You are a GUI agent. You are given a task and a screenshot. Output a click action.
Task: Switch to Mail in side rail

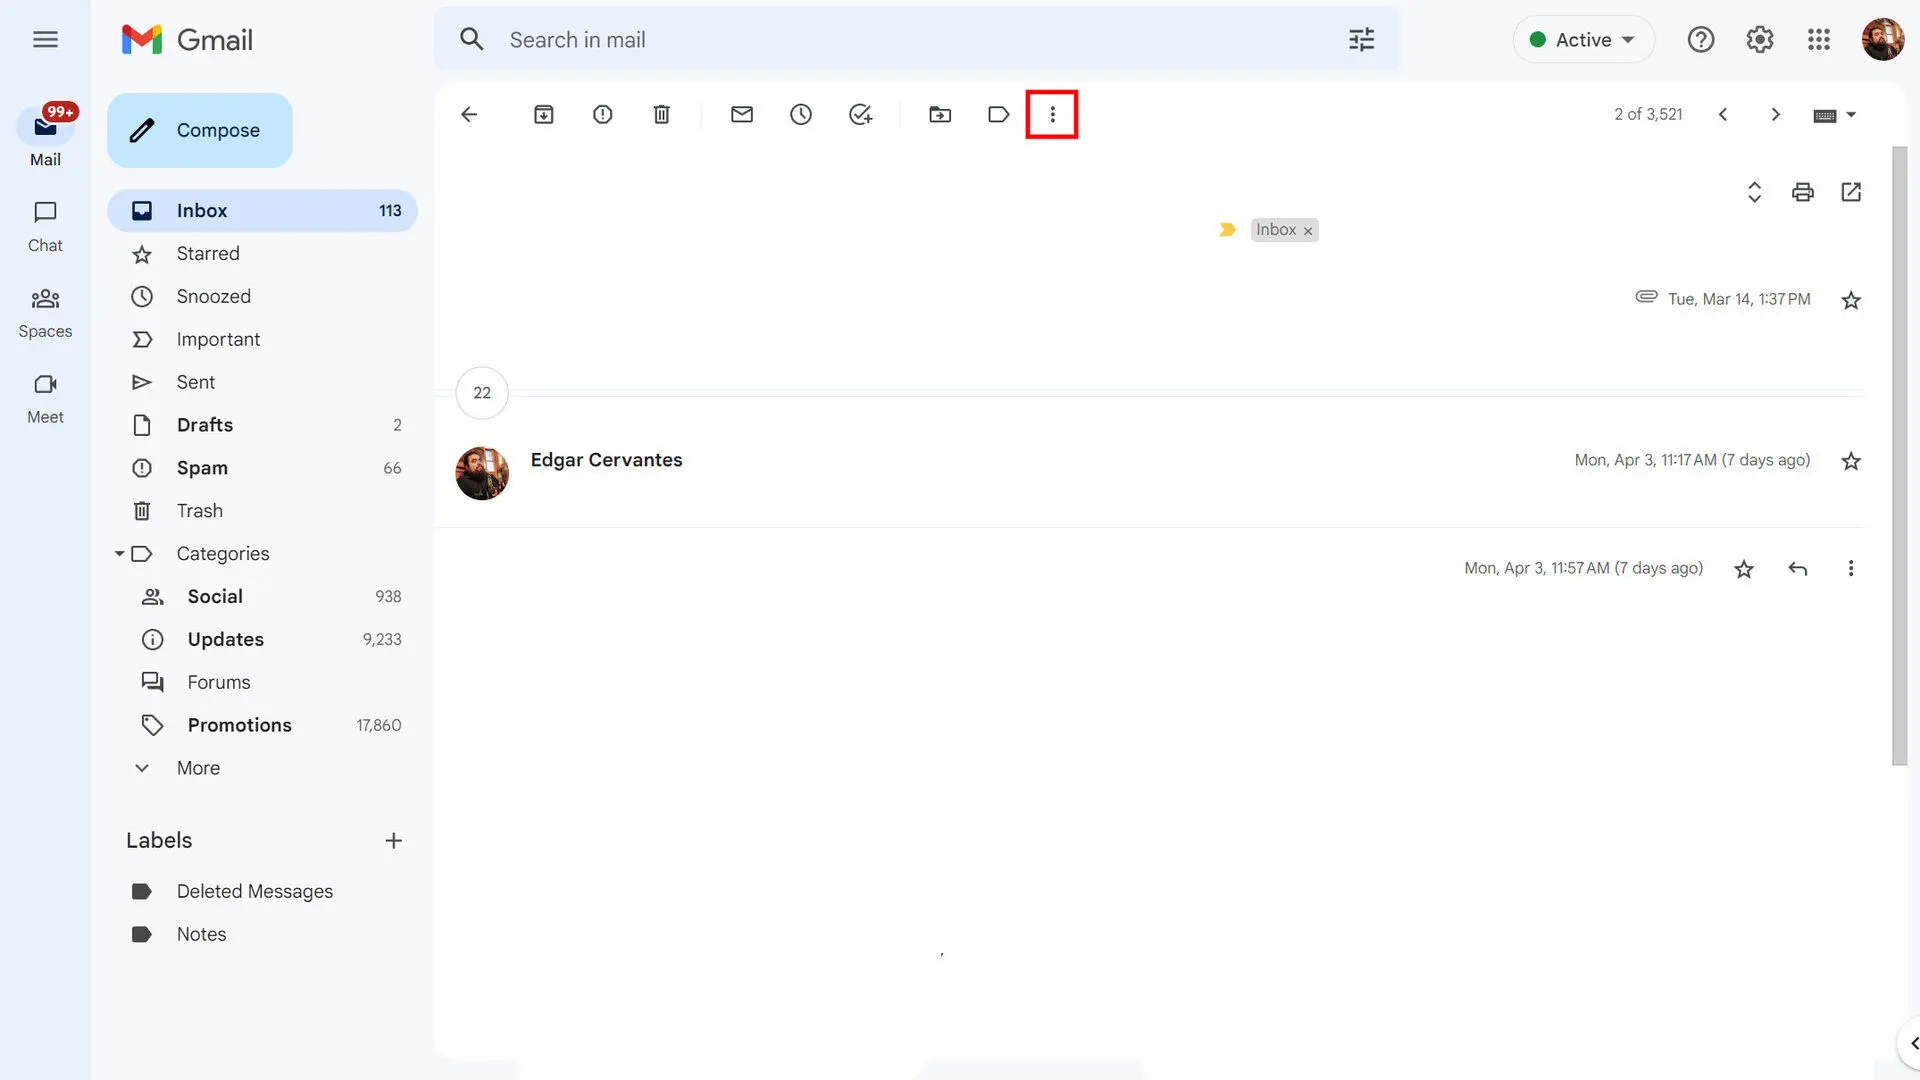(x=45, y=138)
